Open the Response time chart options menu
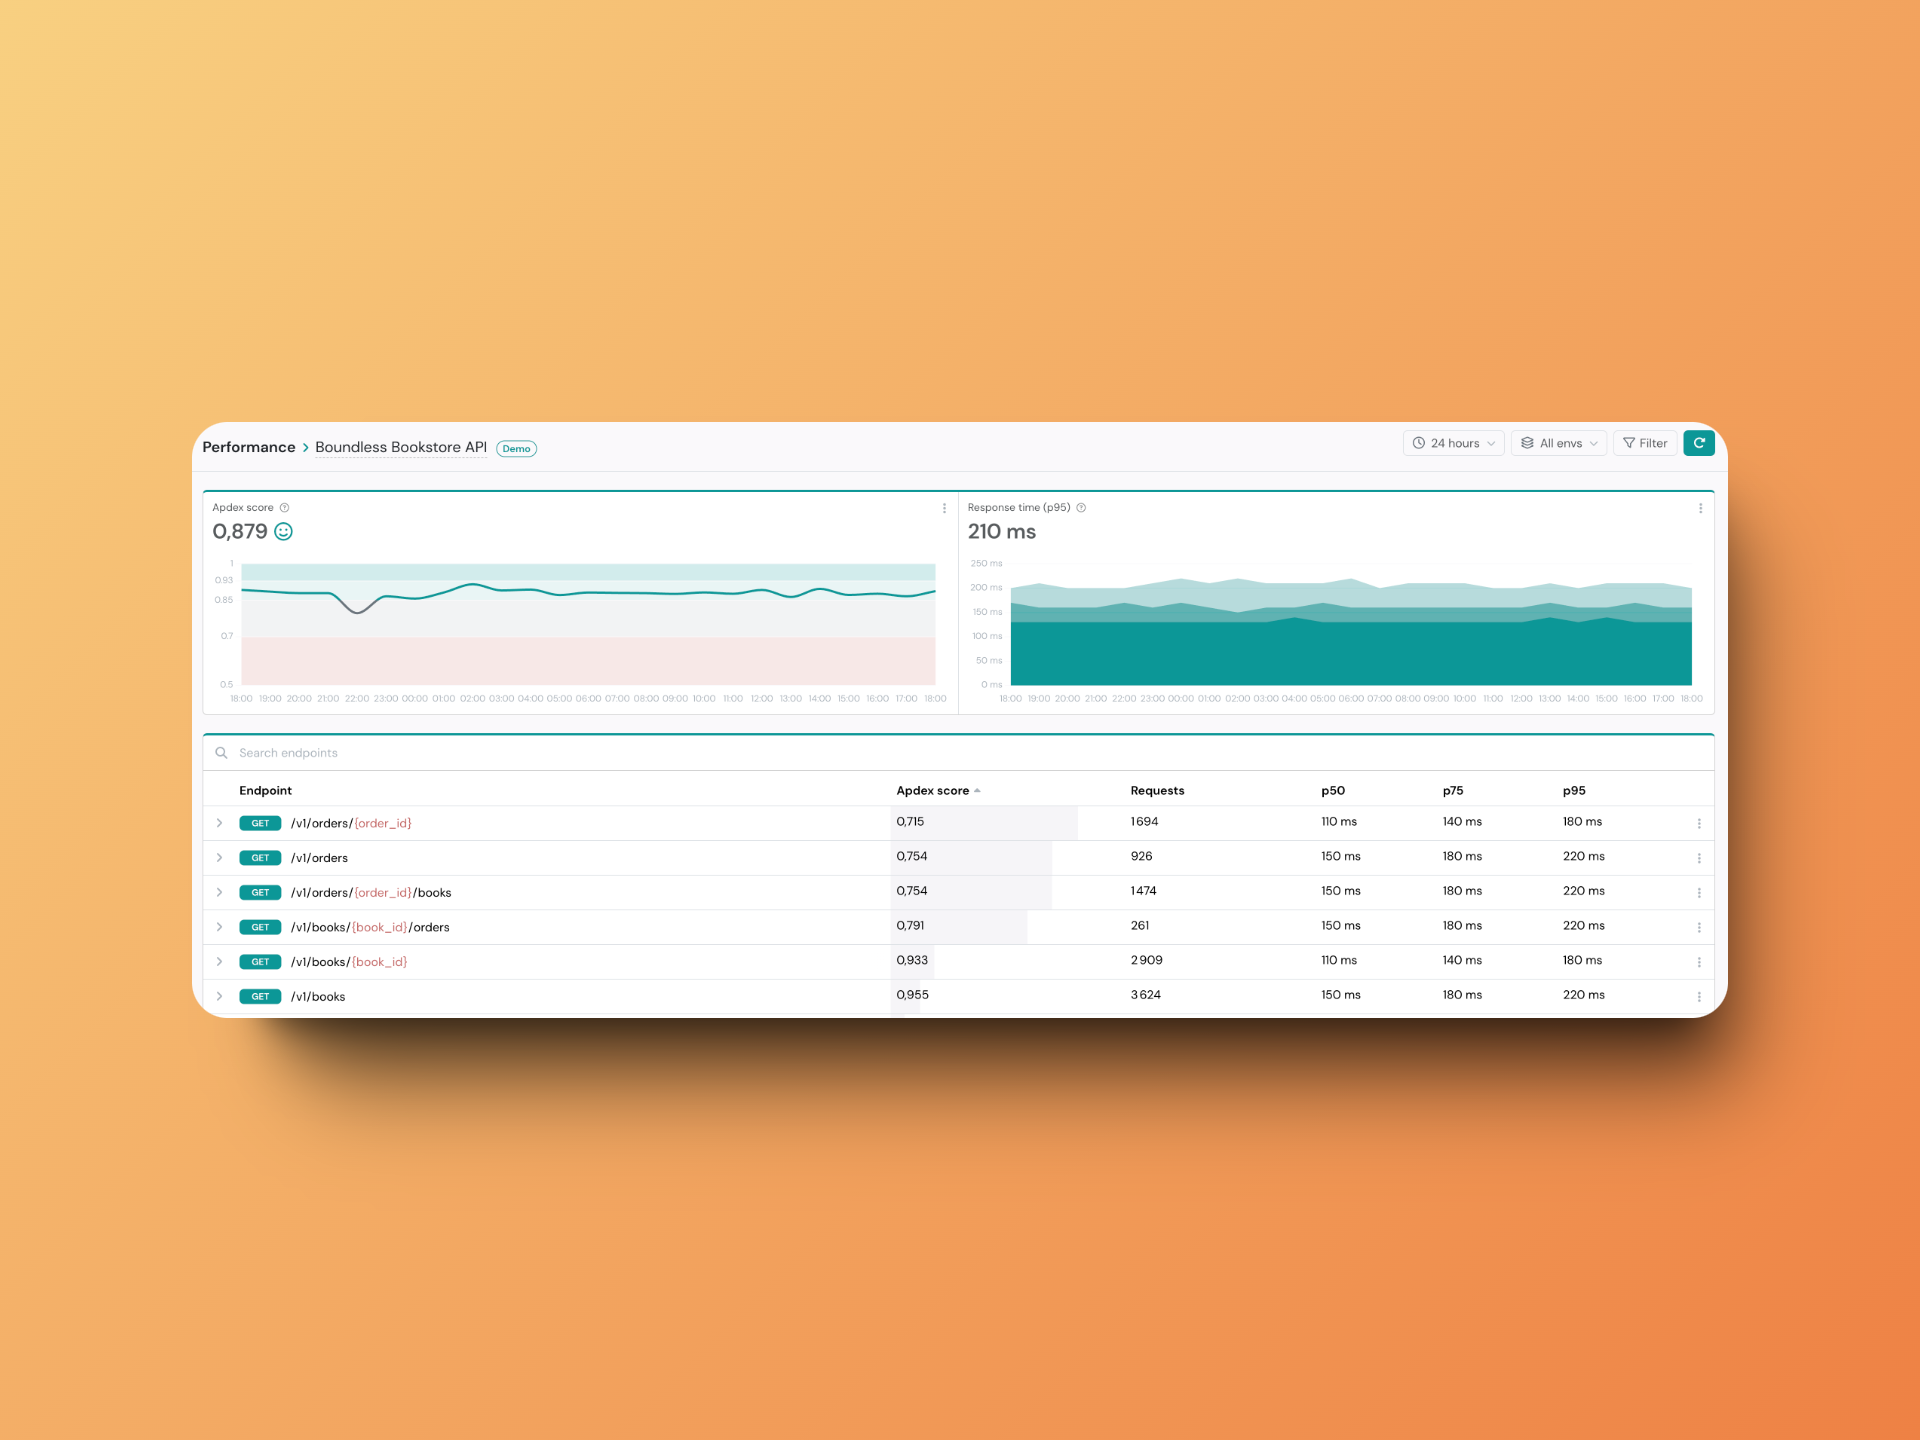1920x1440 pixels. [x=1700, y=508]
